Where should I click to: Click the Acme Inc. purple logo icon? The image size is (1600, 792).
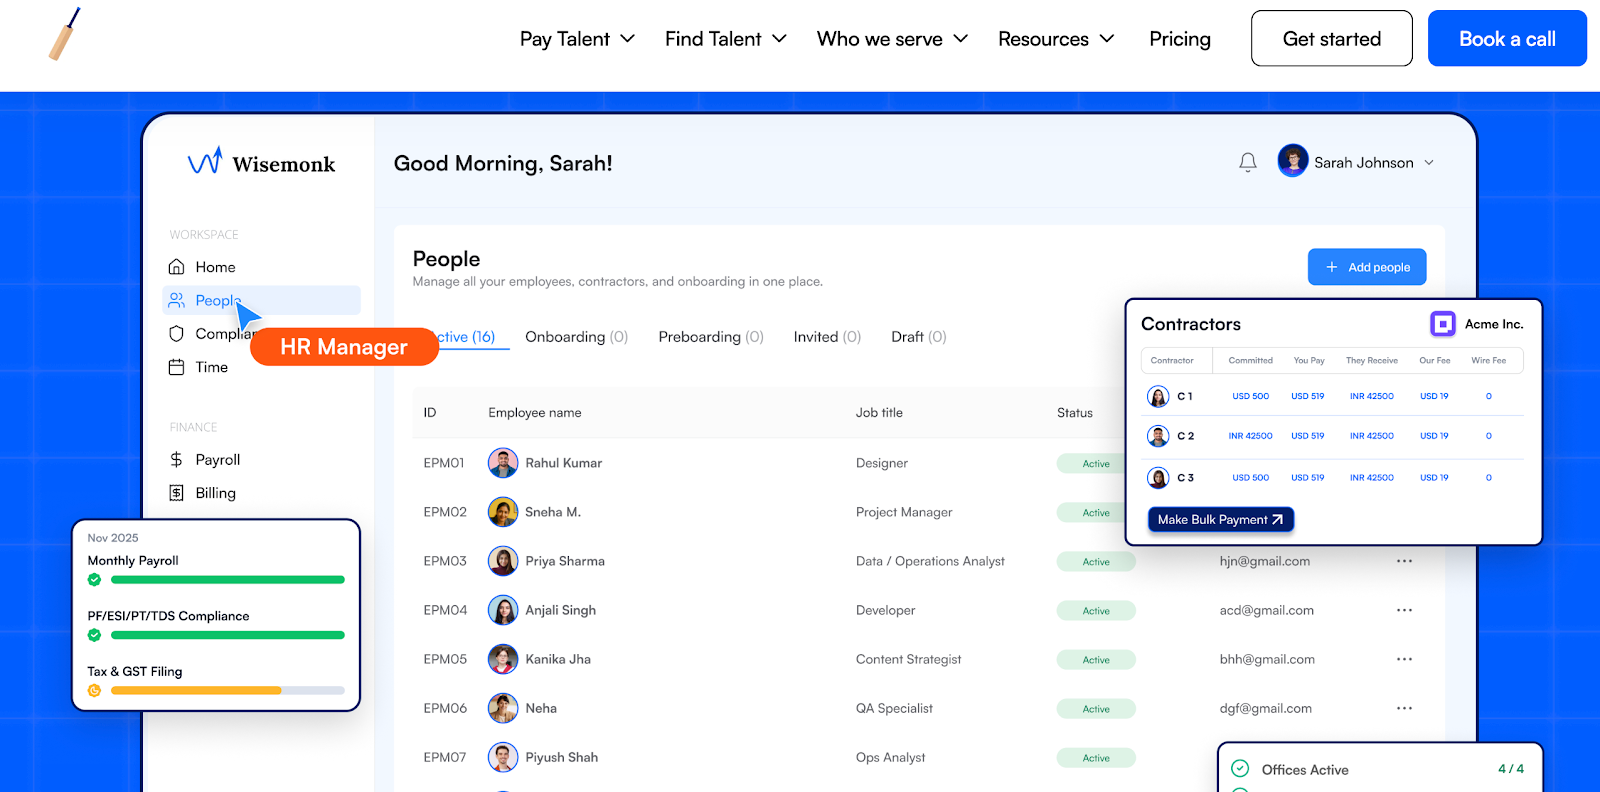[x=1443, y=324]
